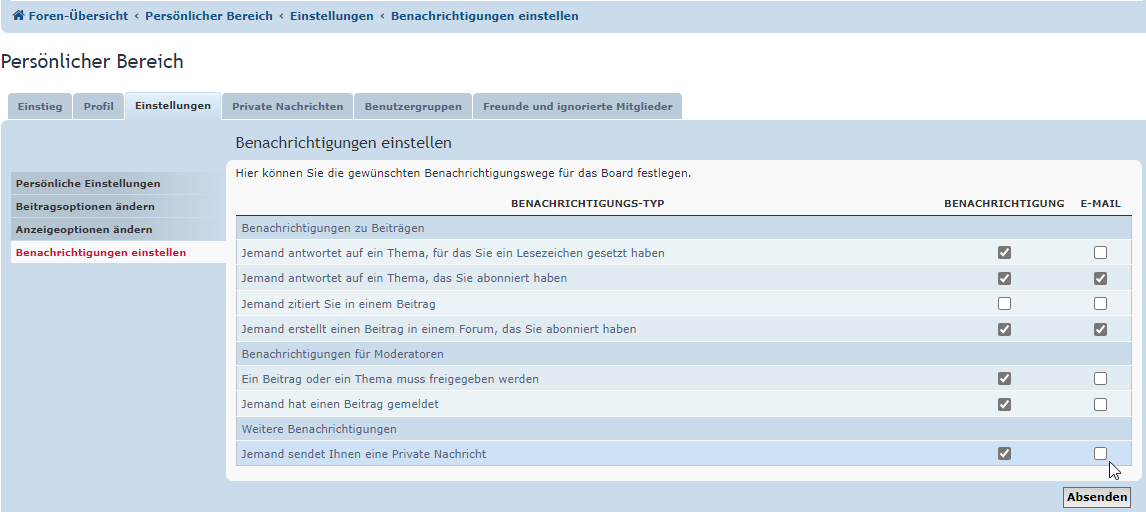Viewport: 1146px width, 512px height.
Task: Open Anzeigeoptionen ändern in sidebar
Action: click(x=84, y=230)
